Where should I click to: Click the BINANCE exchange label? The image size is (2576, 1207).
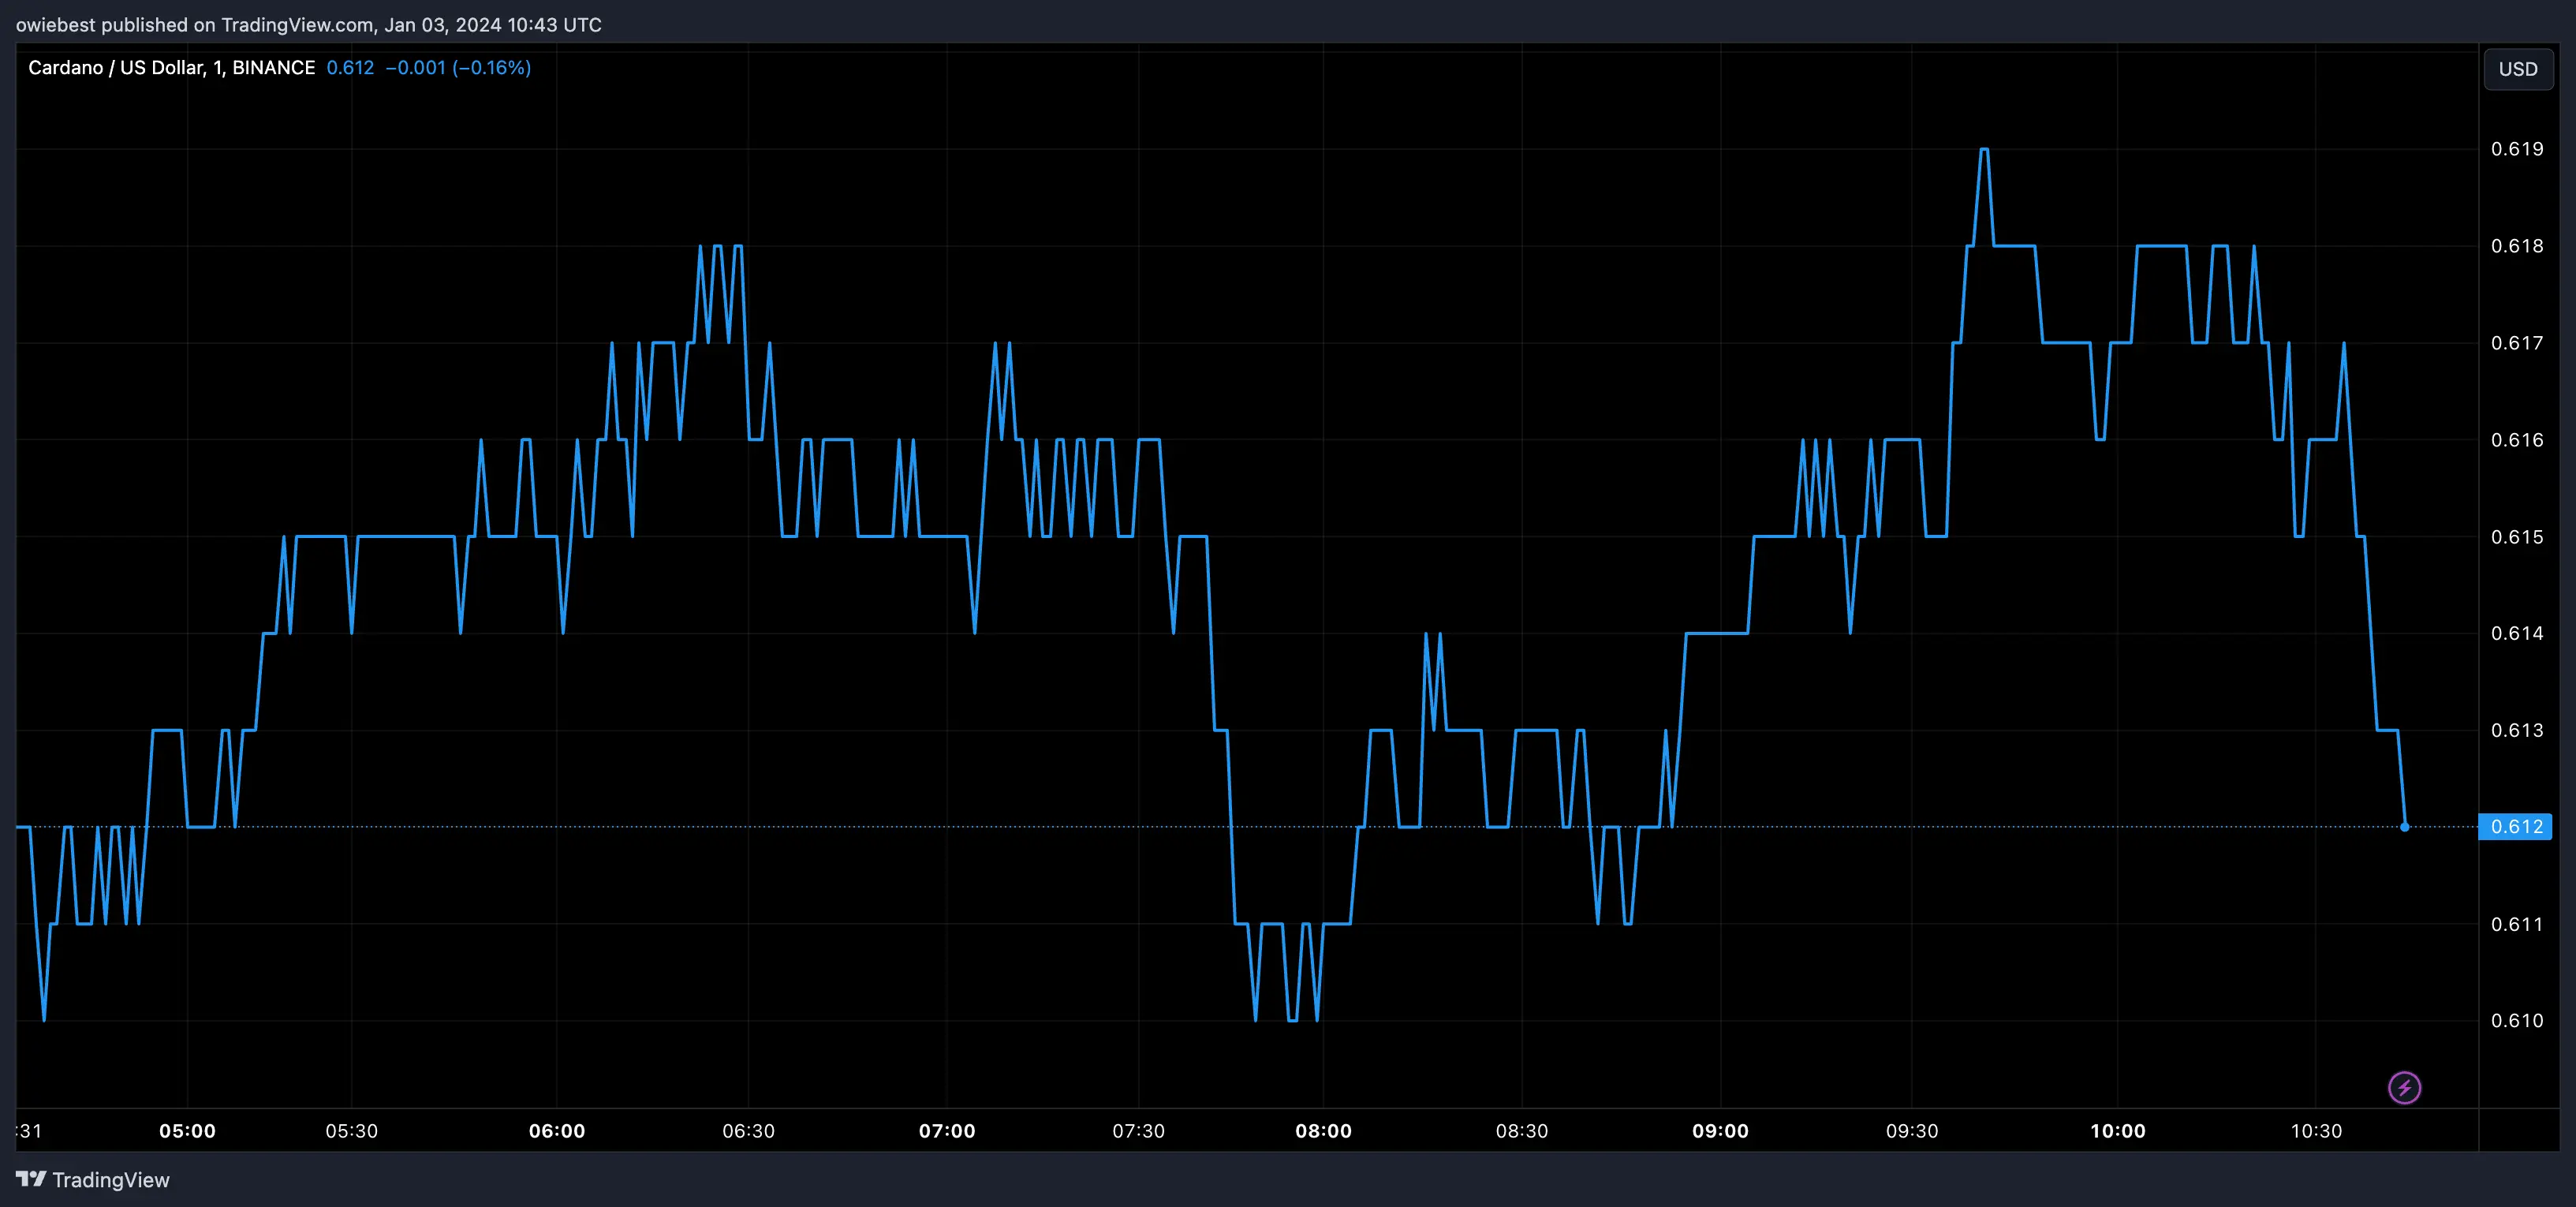272,67
